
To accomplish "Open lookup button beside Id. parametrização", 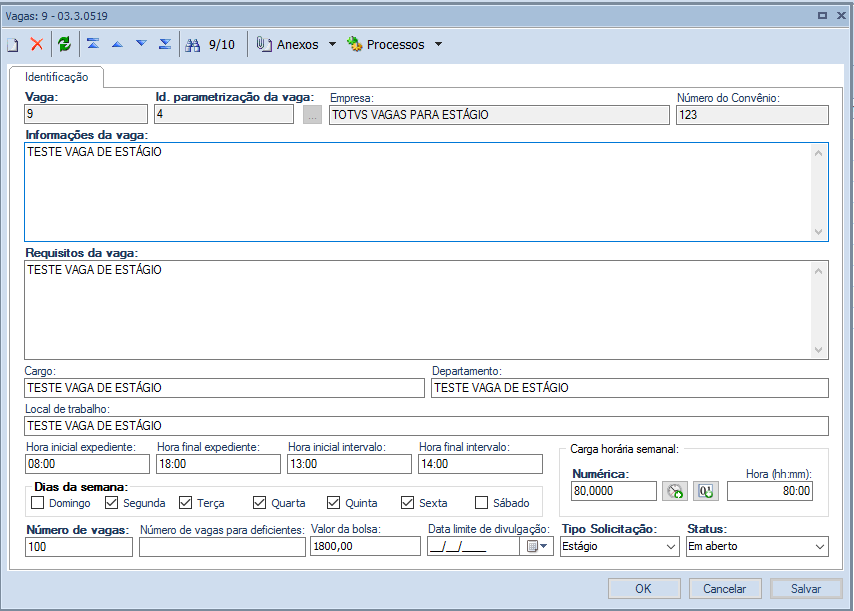I will [312, 115].
